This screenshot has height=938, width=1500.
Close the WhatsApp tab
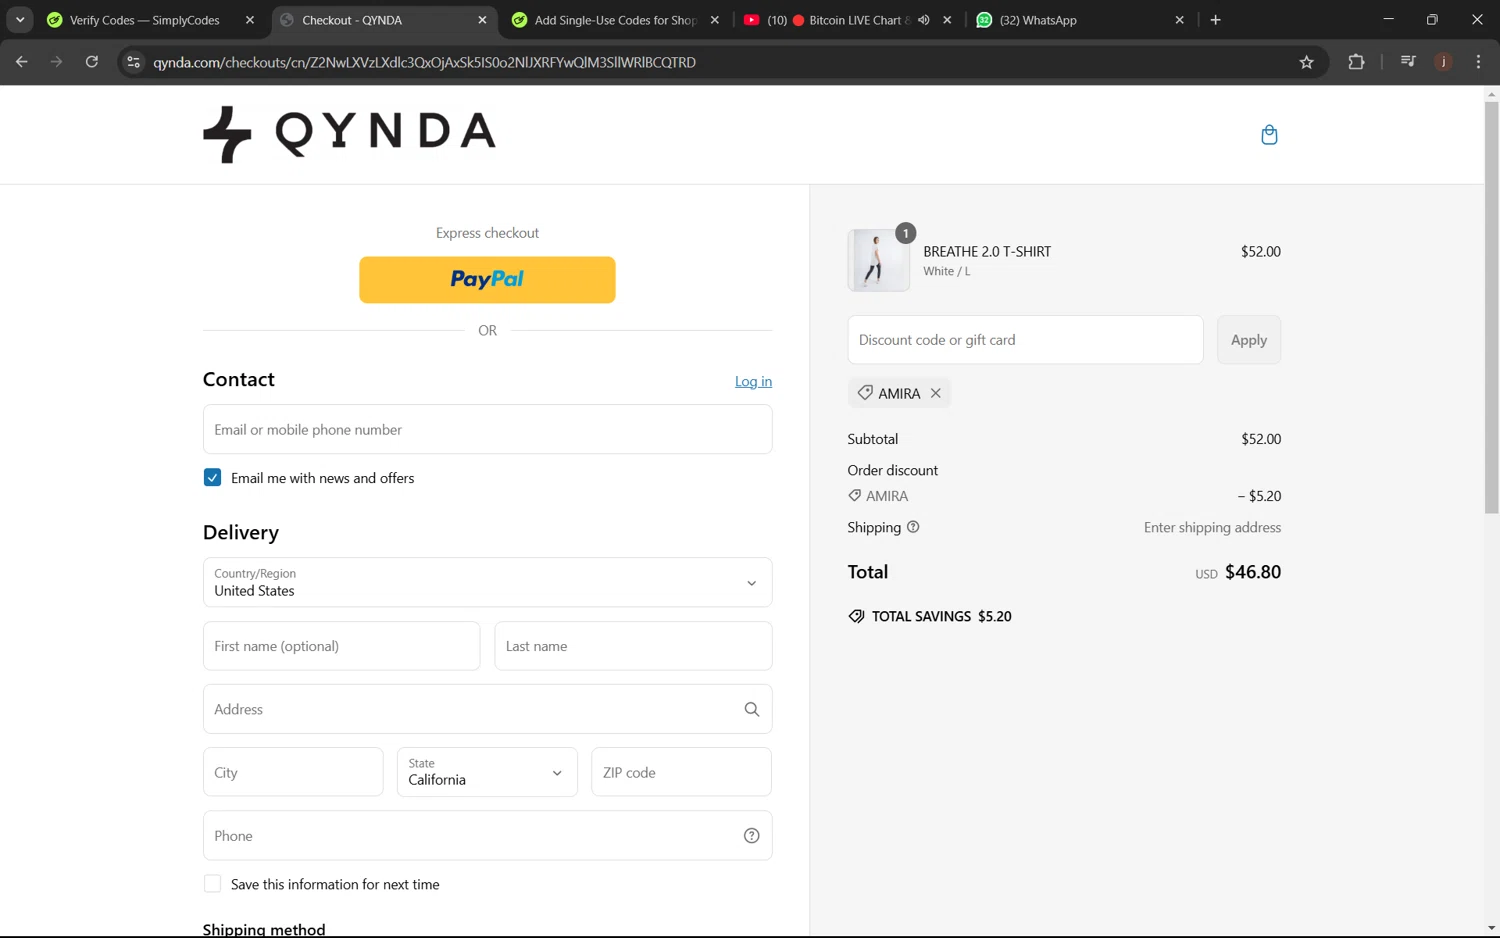pos(1179,20)
